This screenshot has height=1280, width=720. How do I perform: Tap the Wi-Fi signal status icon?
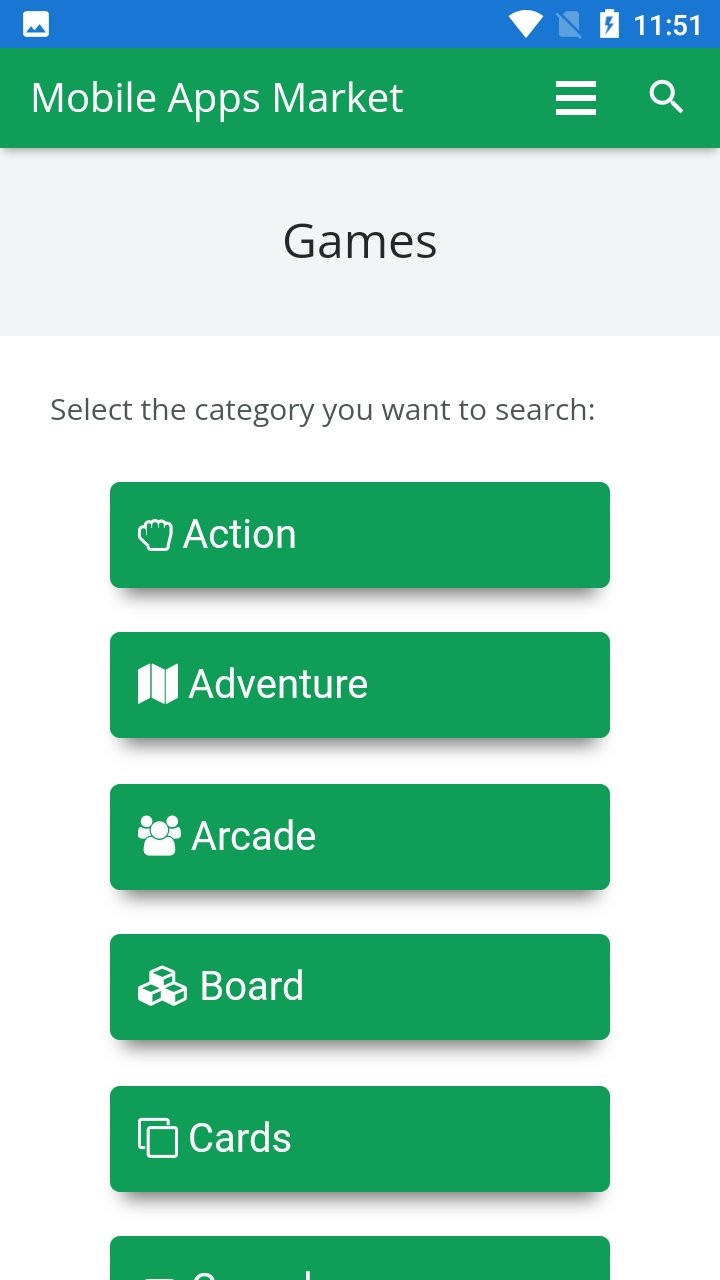(525, 24)
